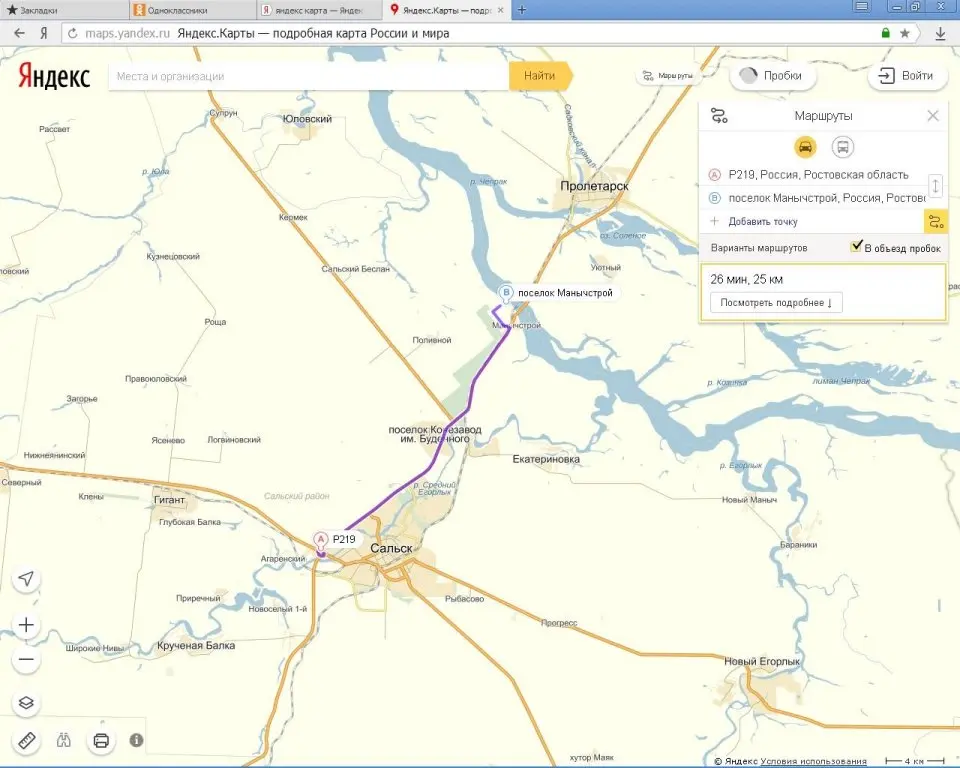
Task: Open a new browser tab with plus
Action: (522, 10)
